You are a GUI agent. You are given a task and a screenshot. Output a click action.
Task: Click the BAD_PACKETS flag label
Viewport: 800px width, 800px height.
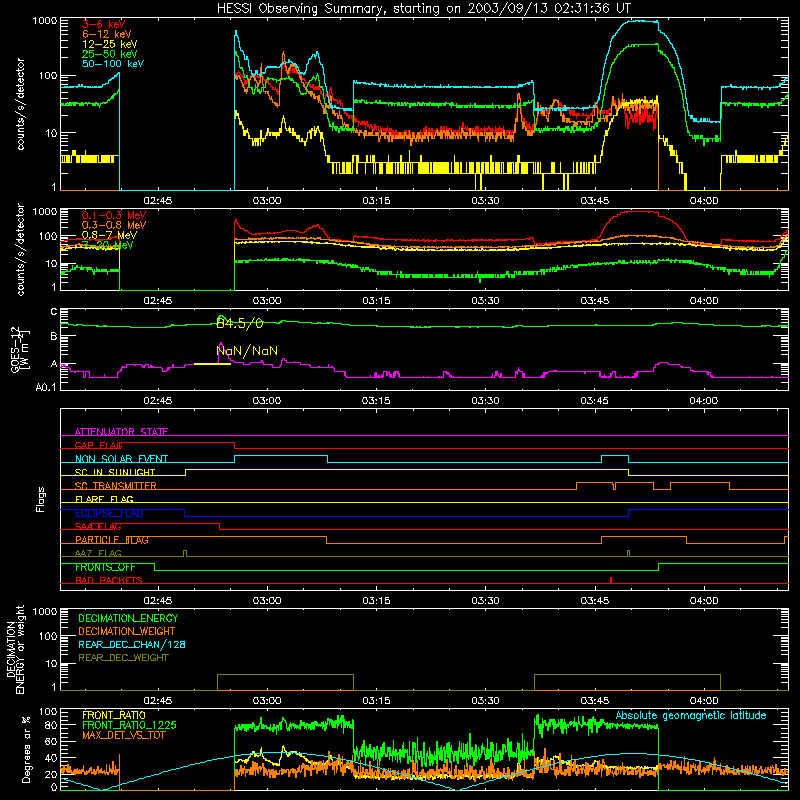pos(109,580)
